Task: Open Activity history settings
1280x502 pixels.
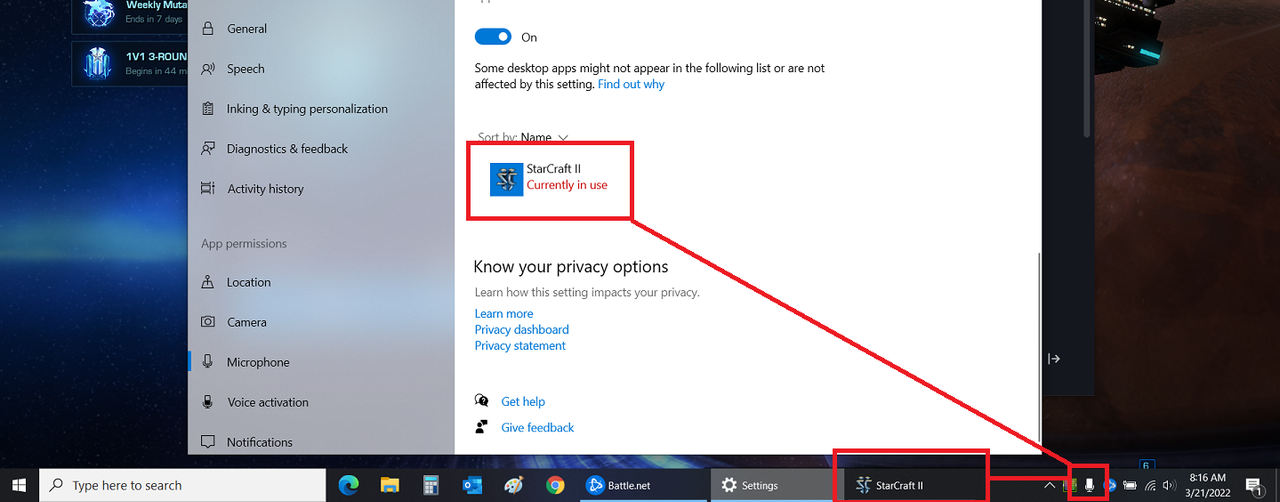Action: (265, 189)
